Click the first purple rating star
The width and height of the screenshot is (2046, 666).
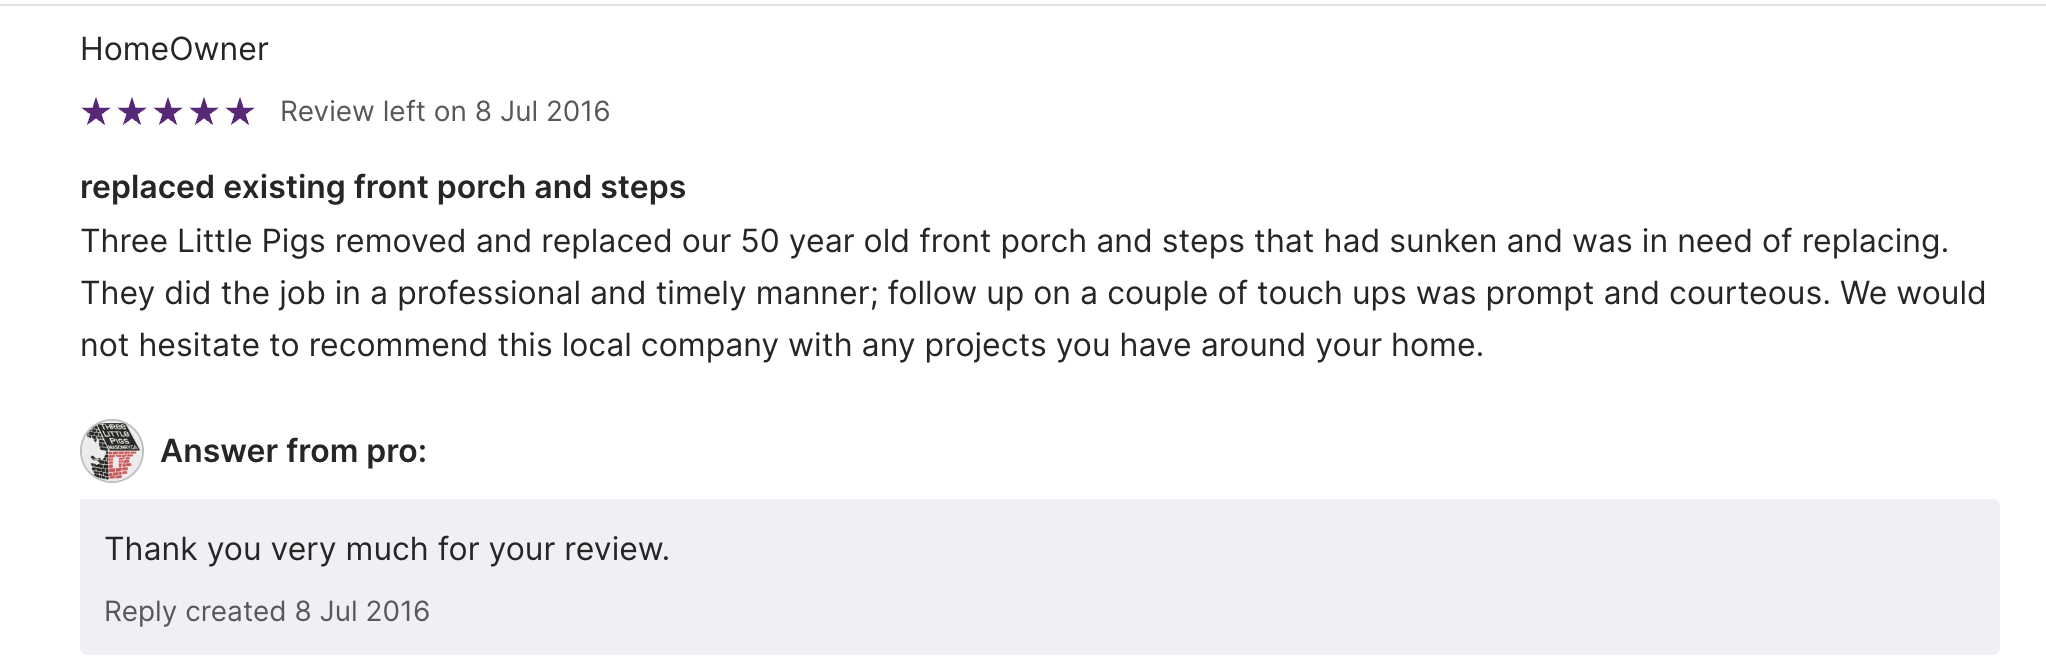click(96, 112)
